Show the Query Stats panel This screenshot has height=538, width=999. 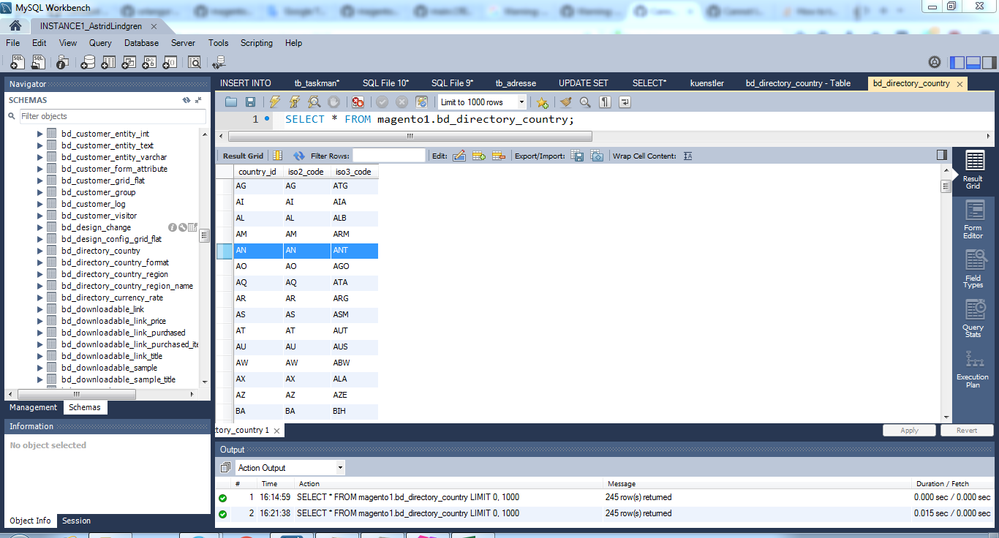(x=973, y=318)
